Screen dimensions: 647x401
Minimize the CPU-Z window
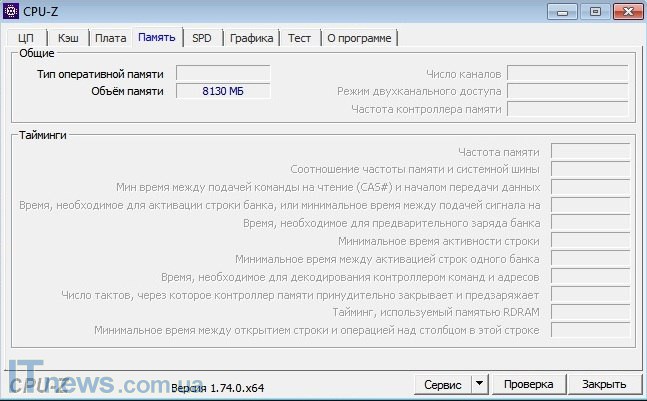point(565,11)
